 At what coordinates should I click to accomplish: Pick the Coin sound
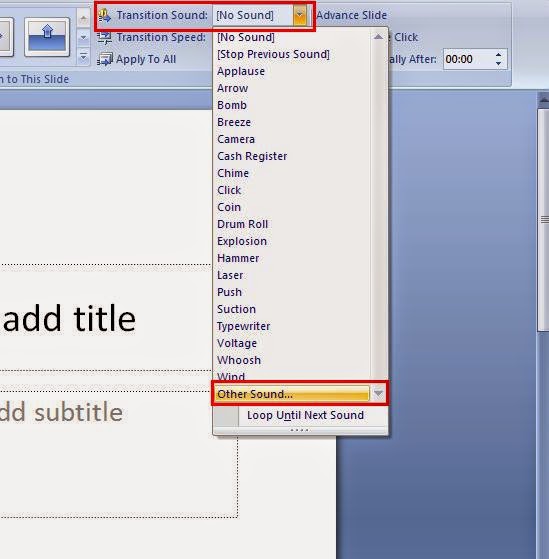click(x=229, y=207)
